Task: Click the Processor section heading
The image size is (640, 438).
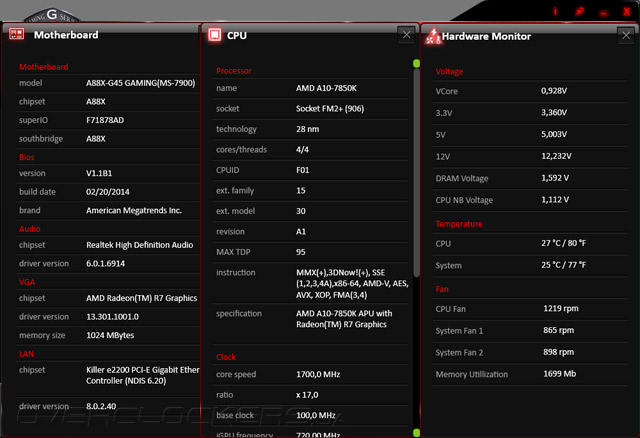Action: [234, 71]
